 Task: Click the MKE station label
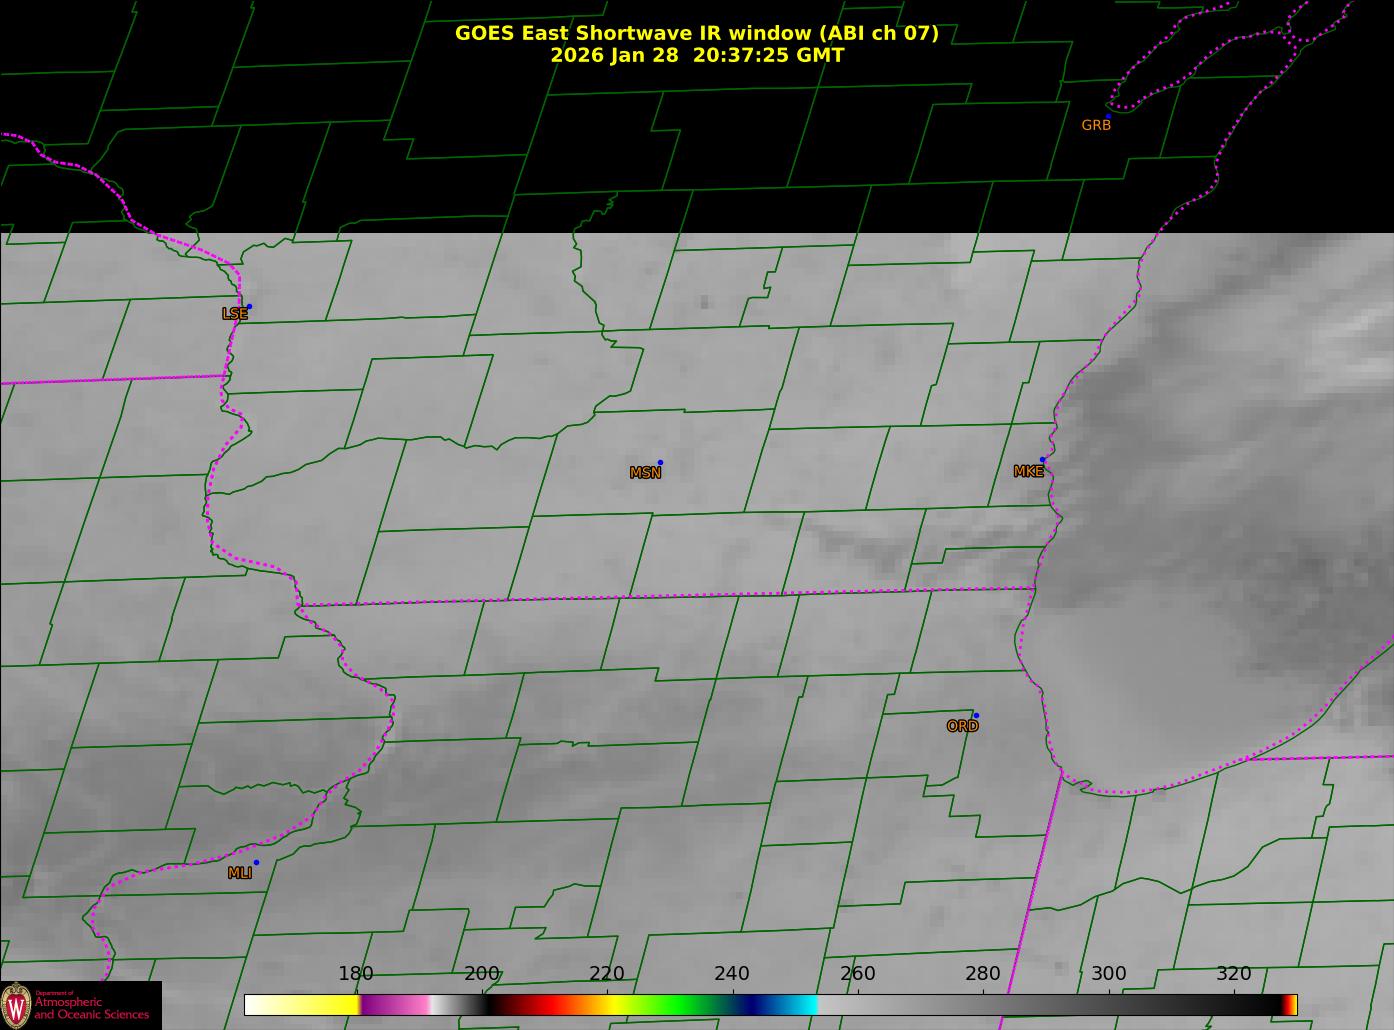click(1028, 472)
